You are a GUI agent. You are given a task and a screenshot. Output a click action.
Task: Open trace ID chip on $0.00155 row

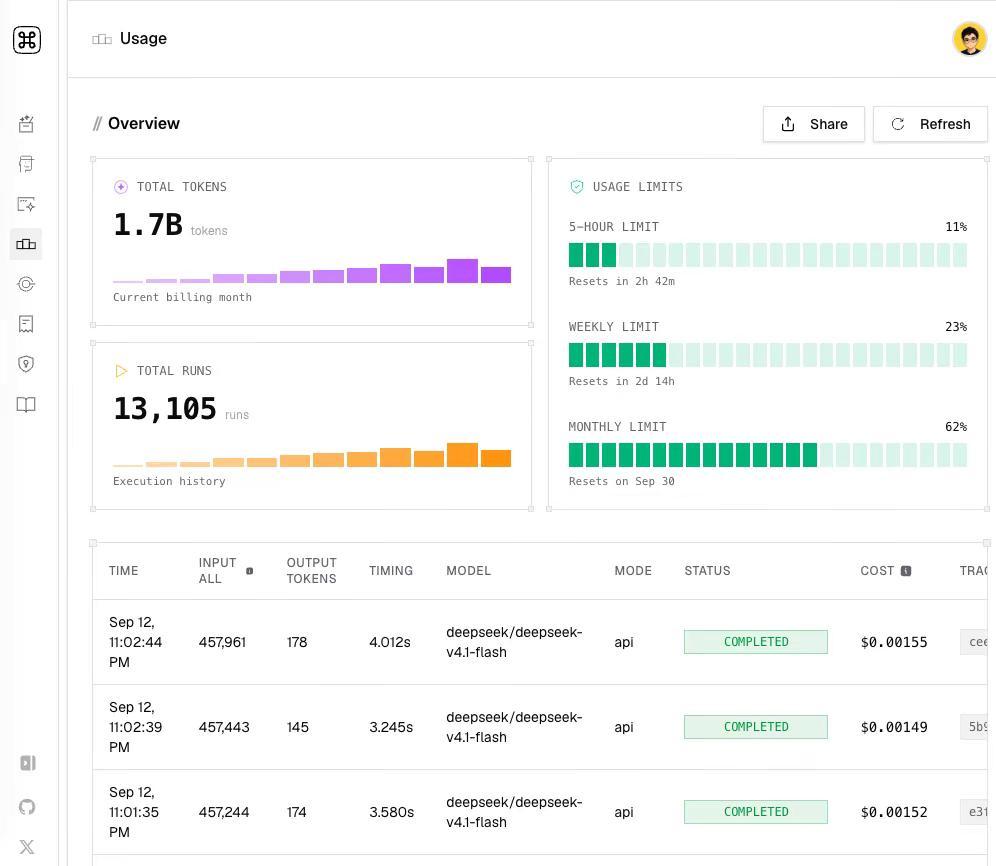tap(974, 642)
